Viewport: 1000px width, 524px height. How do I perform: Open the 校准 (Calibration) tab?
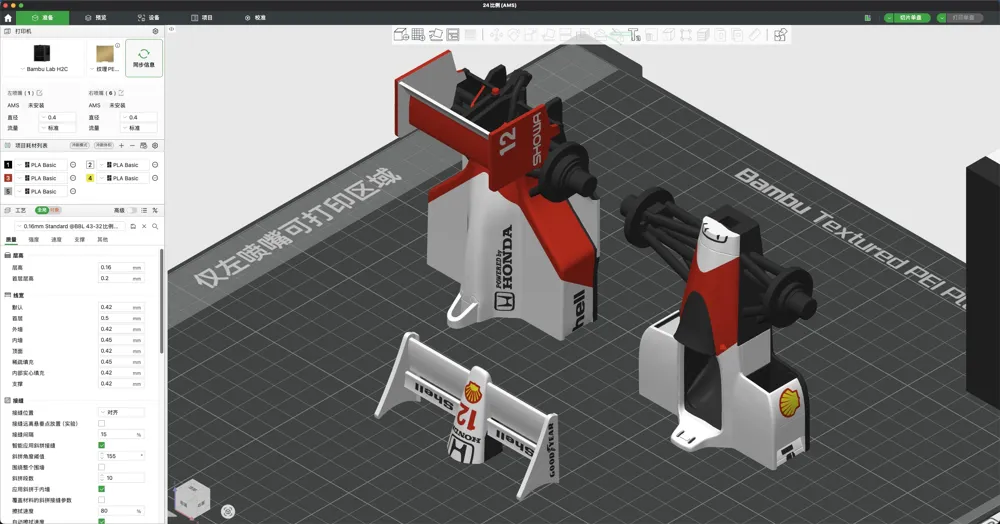click(x=255, y=18)
